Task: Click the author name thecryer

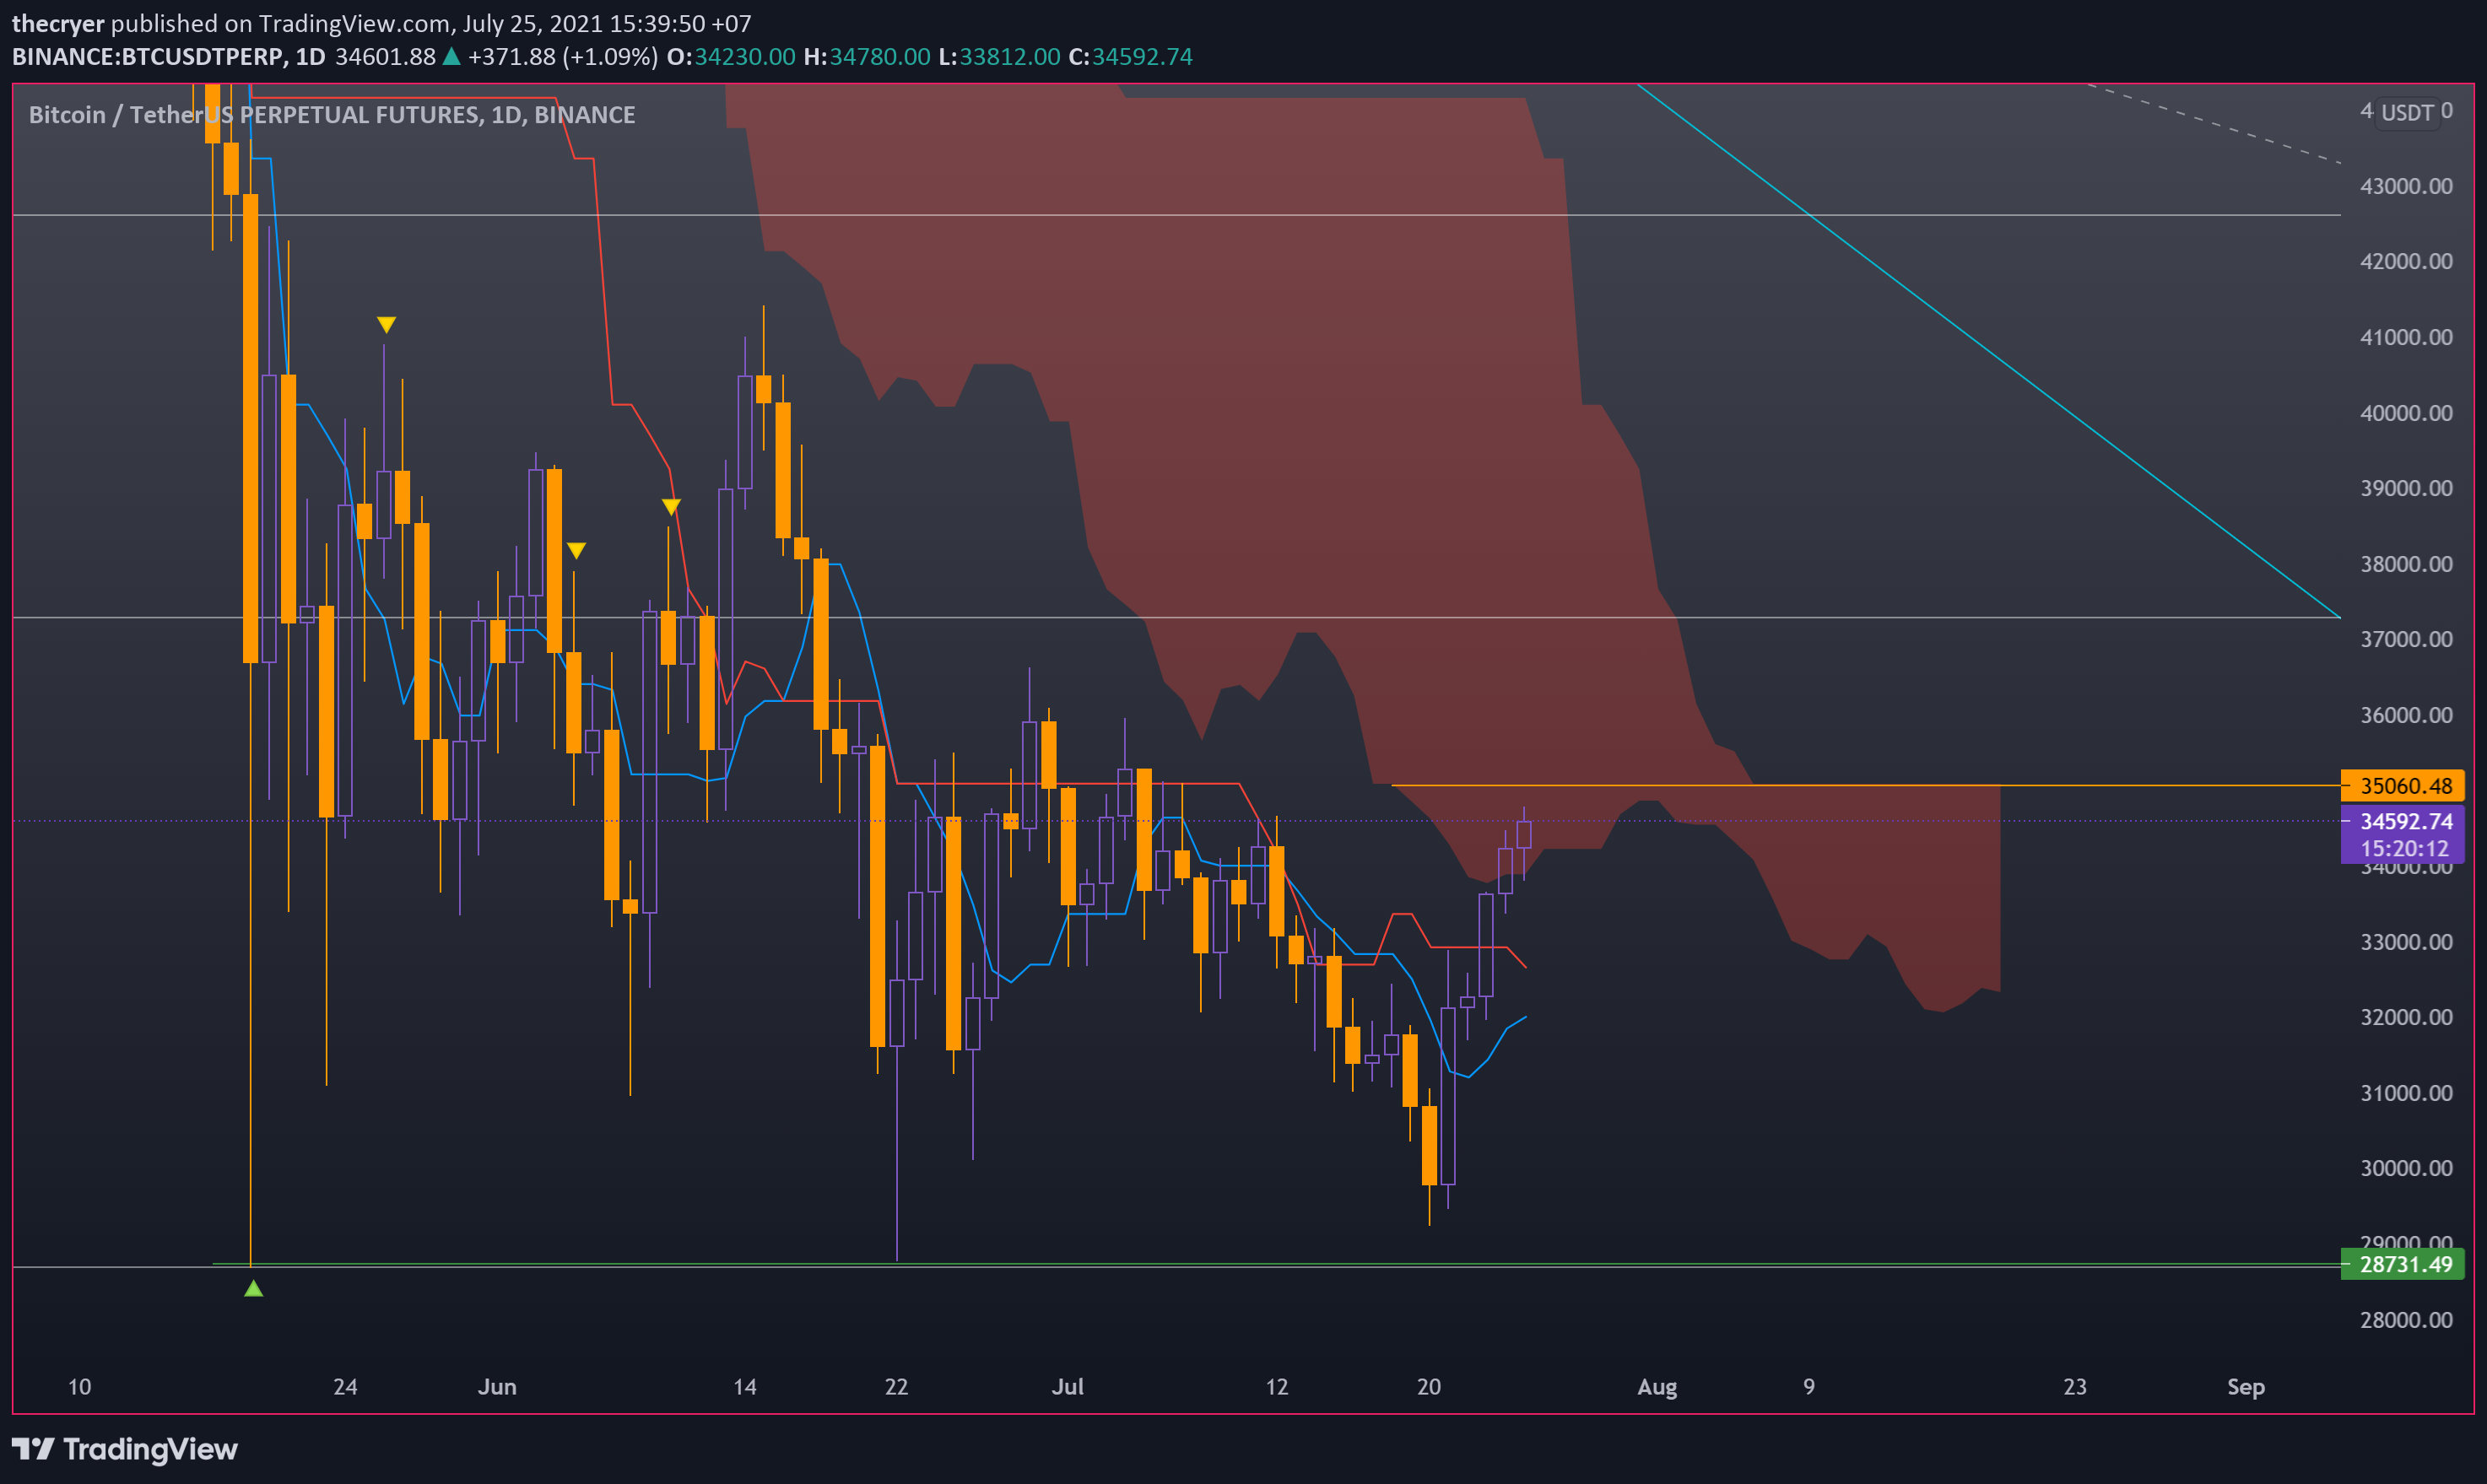Action: tap(58, 23)
